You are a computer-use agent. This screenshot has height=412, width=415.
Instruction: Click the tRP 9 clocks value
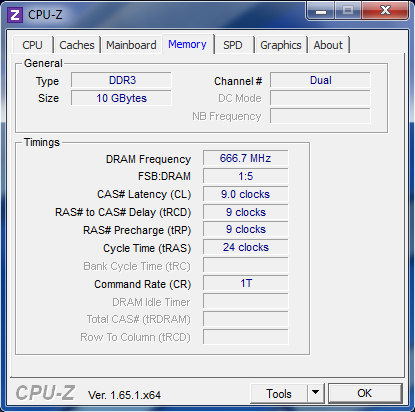(x=246, y=230)
